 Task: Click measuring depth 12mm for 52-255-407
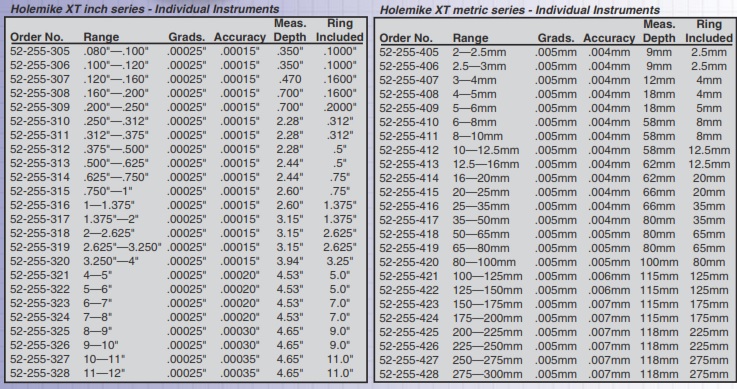(x=659, y=80)
